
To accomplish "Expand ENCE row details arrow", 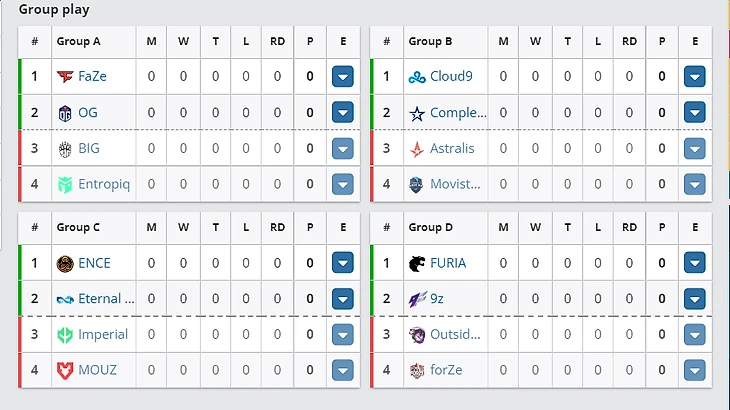I will 343,263.
